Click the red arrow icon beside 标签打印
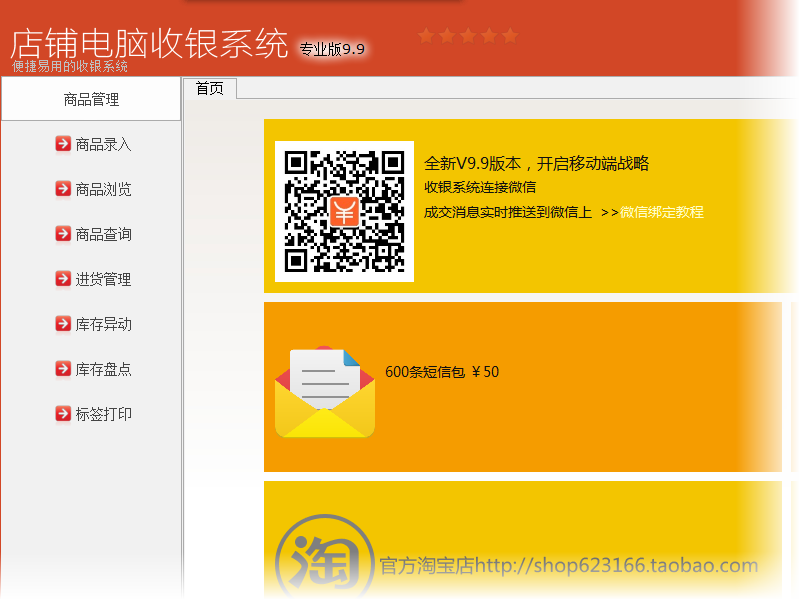Viewport: 800px width, 600px height. [63, 413]
